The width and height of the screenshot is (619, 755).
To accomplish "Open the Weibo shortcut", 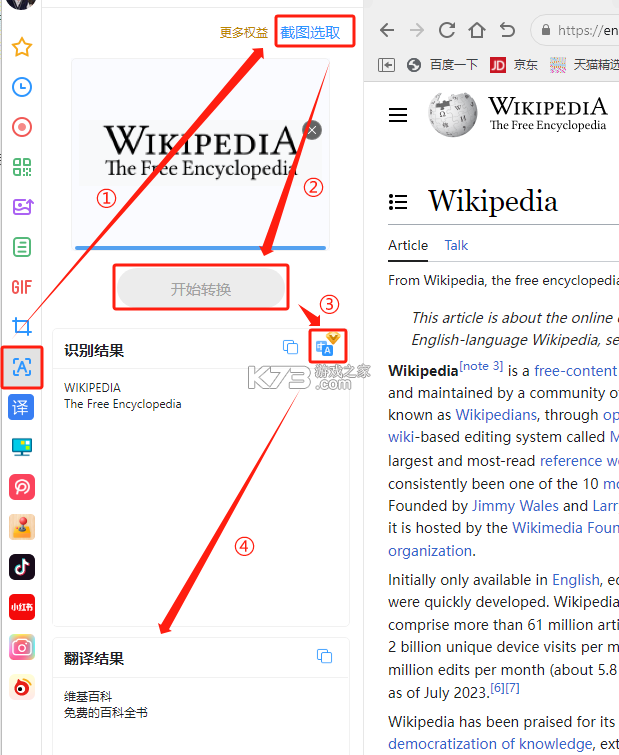I will coord(22,687).
